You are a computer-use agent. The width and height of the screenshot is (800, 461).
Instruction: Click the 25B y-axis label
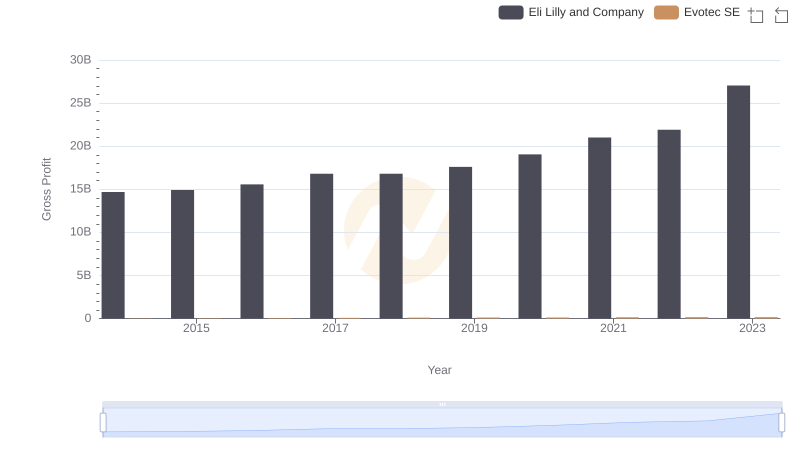tap(81, 103)
